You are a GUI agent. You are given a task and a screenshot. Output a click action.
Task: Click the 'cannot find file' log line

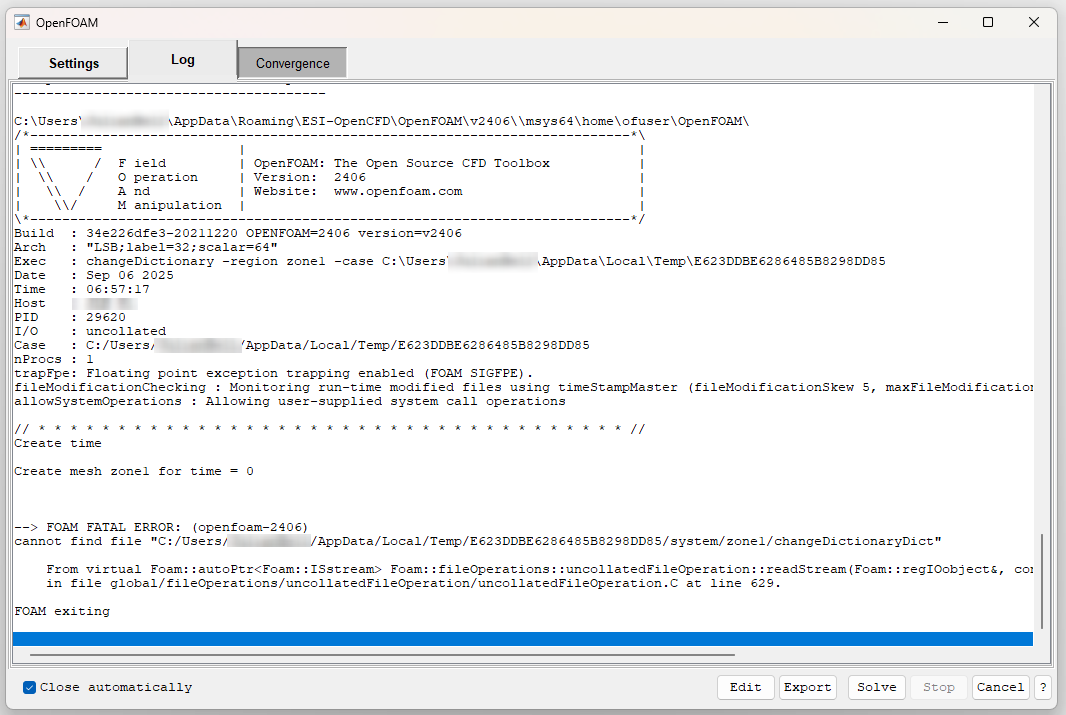click(478, 542)
